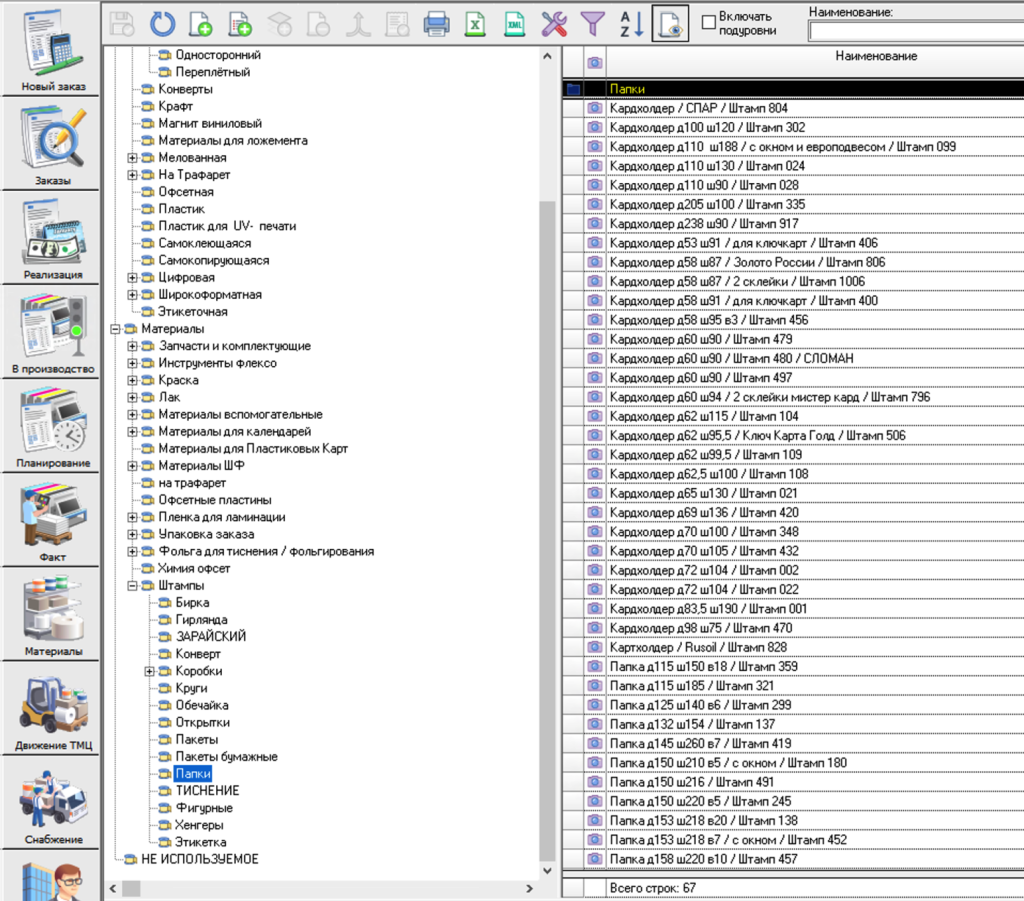Collapse the Материалы tree node
This screenshot has width=1024, height=901.
(x=116, y=329)
